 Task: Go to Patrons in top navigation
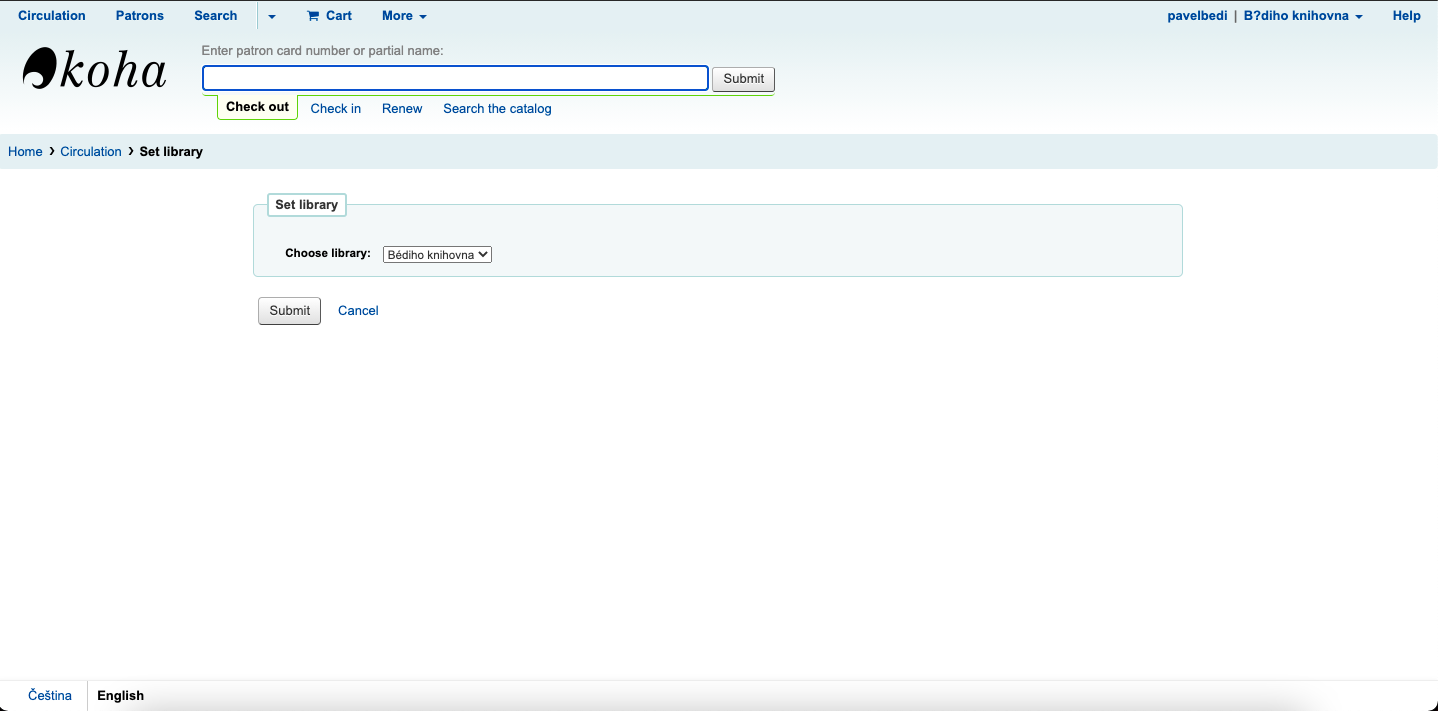(x=139, y=16)
